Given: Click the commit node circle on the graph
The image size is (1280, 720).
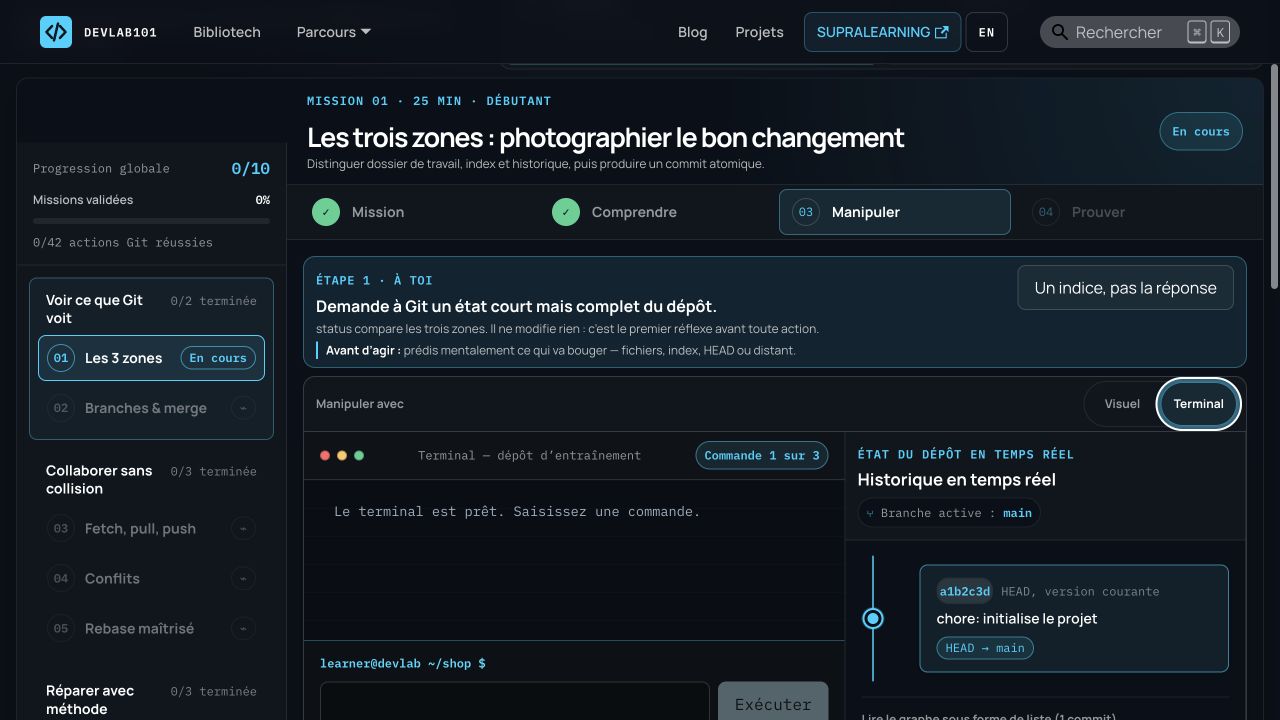Looking at the screenshot, I should click(x=873, y=619).
